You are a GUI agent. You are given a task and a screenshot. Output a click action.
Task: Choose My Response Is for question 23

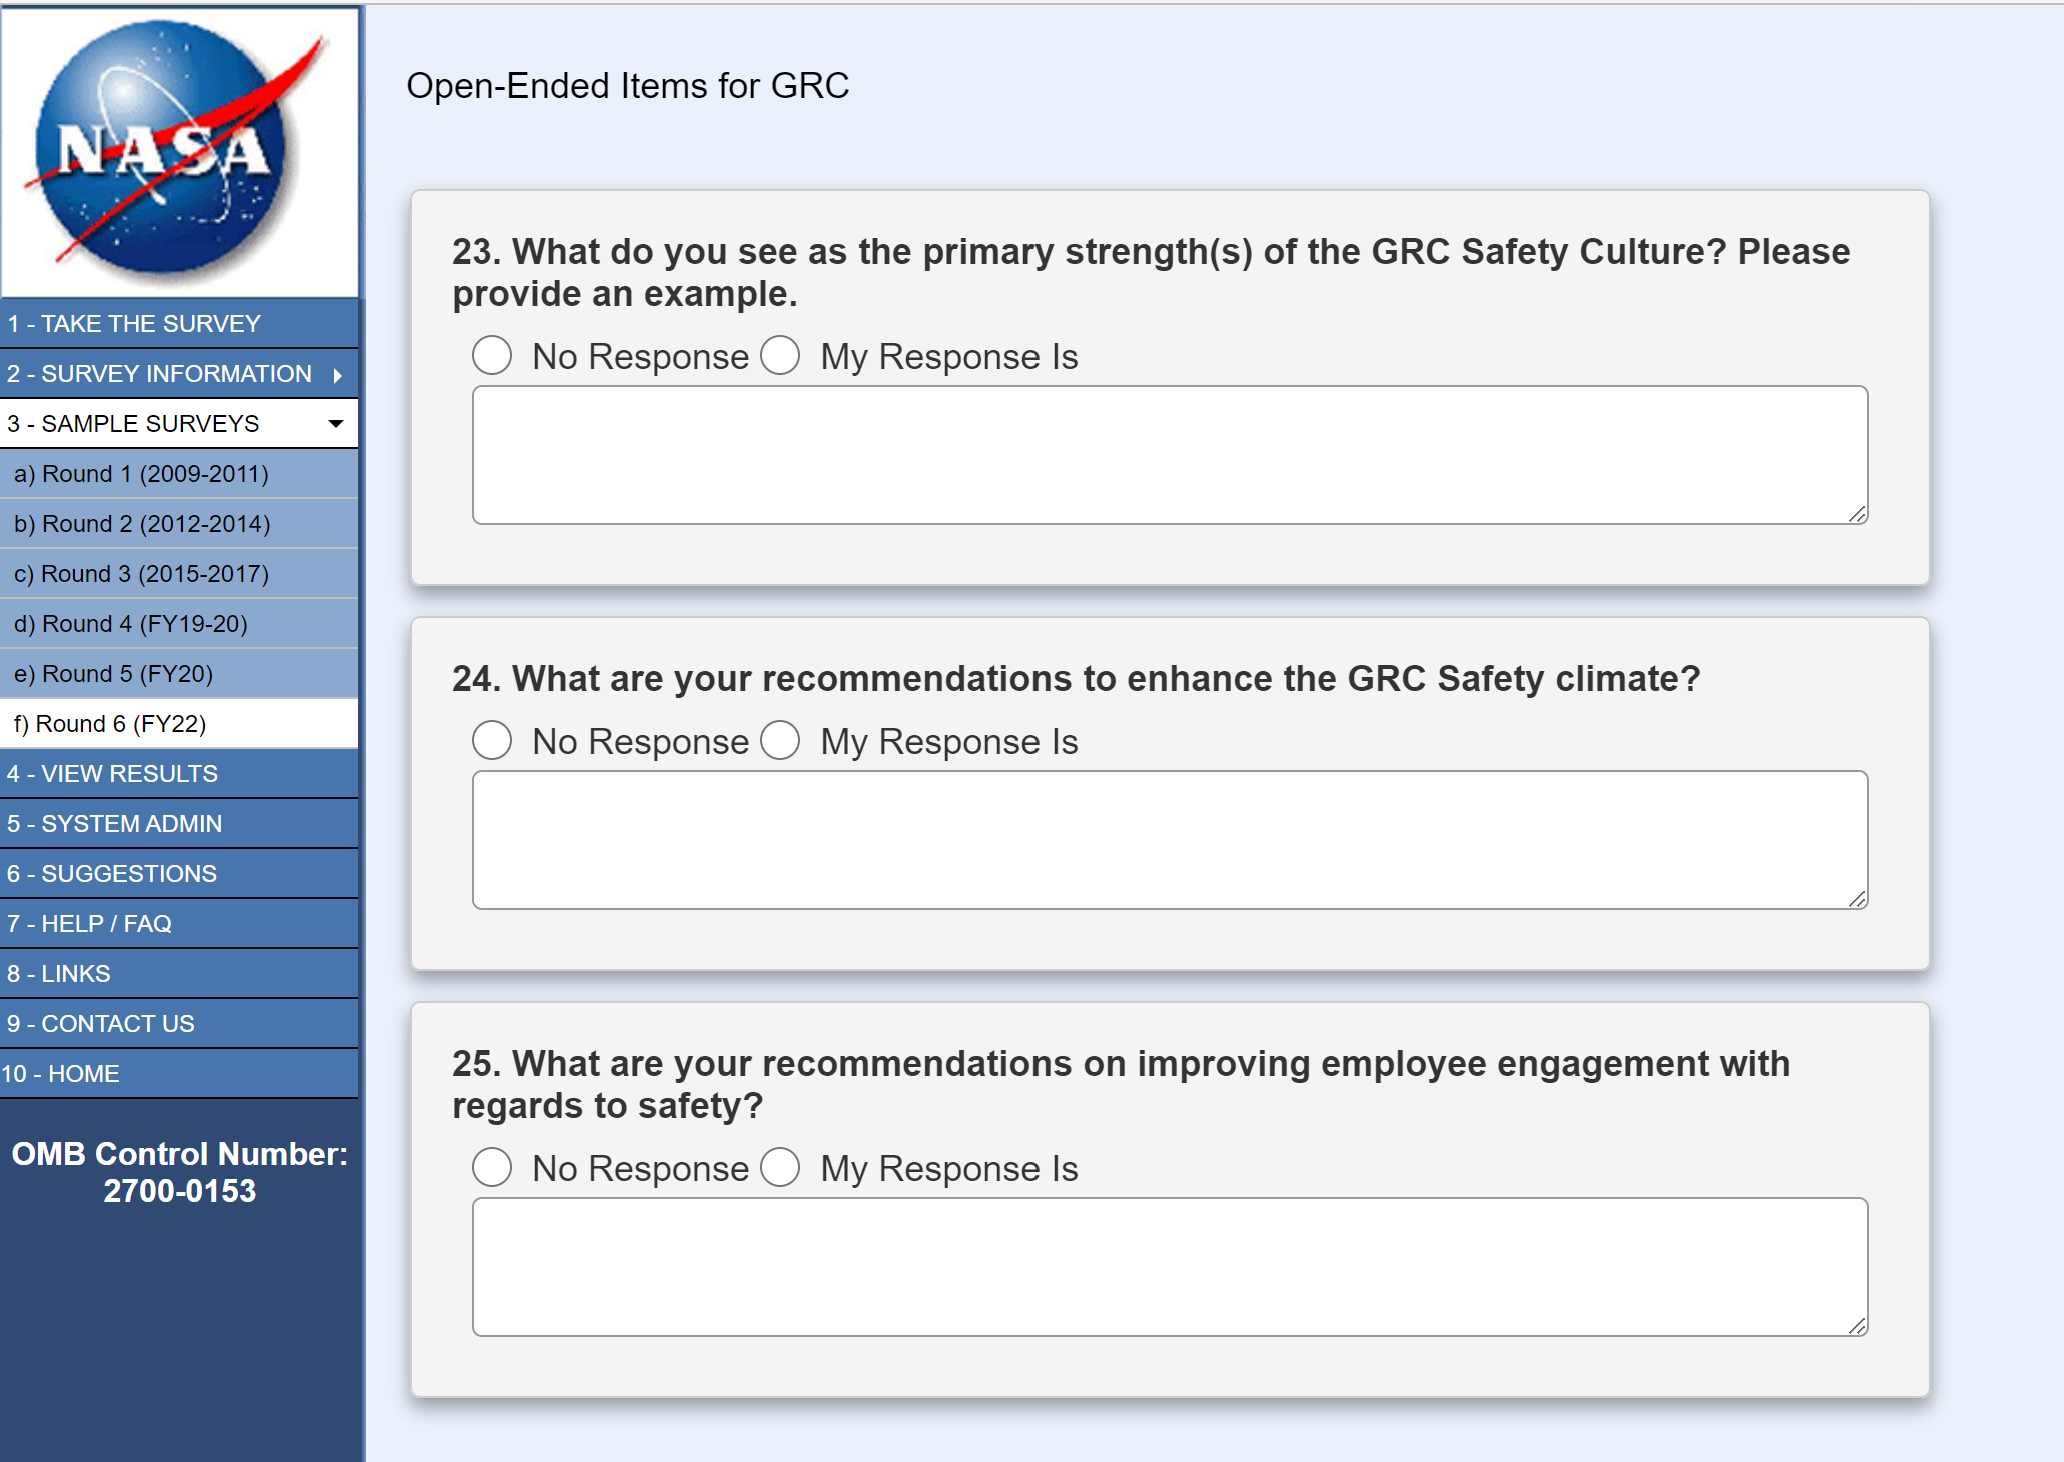pyautogui.click(x=780, y=356)
